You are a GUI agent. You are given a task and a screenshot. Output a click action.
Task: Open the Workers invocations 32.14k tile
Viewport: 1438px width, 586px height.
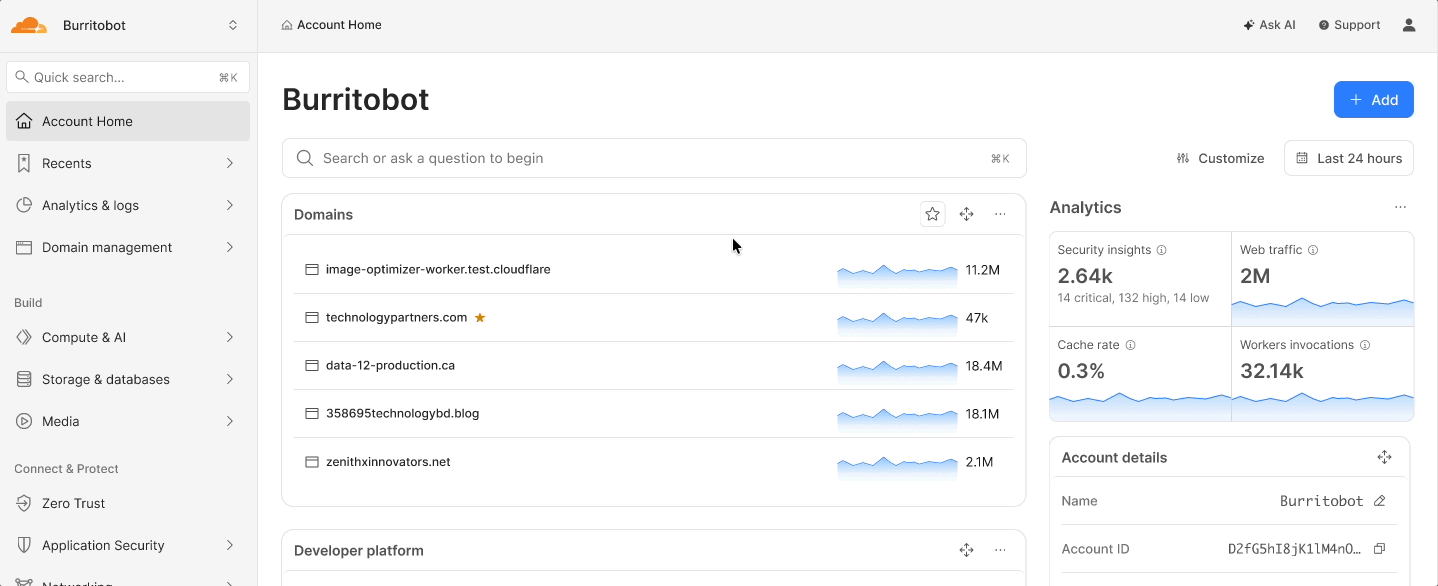click(1323, 374)
